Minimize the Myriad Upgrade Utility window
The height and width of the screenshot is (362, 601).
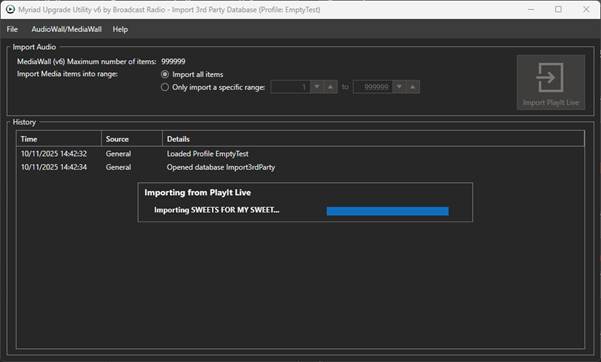tap(531, 10)
